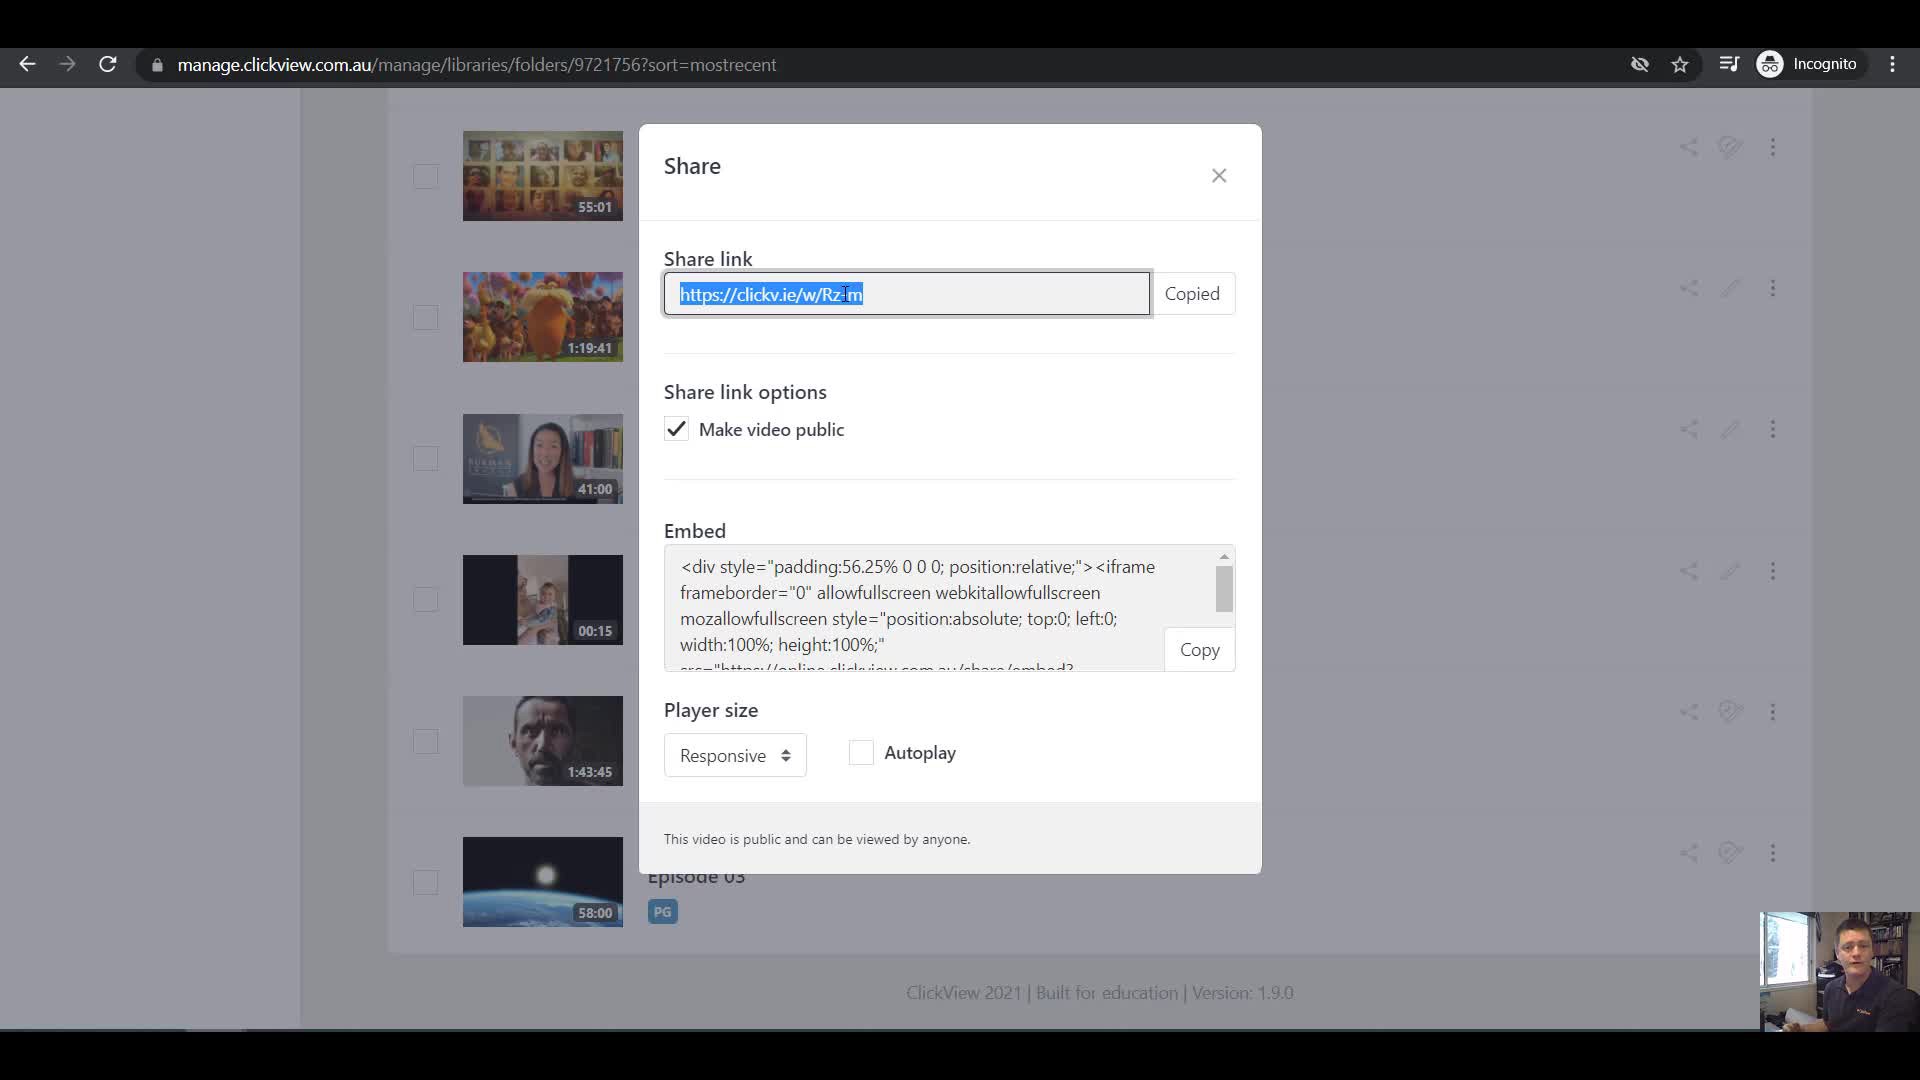Click the share icon on the 55:01 video row
1920x1080 pixels.
pyautogui.click(x=1689, y=146)
